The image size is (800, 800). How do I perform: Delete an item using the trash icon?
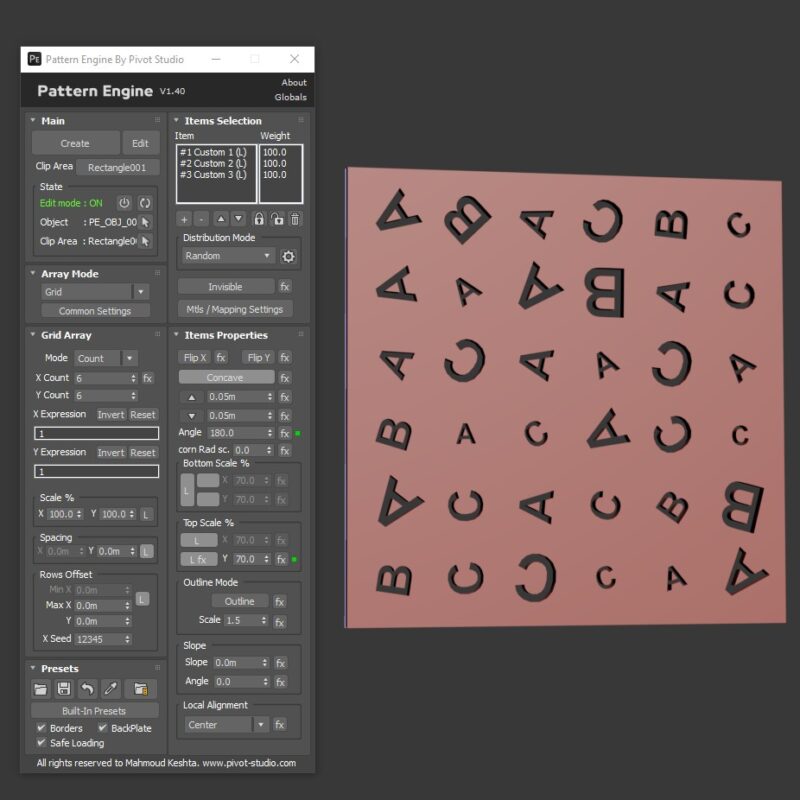pyautogui.click(x=295, y=220)
